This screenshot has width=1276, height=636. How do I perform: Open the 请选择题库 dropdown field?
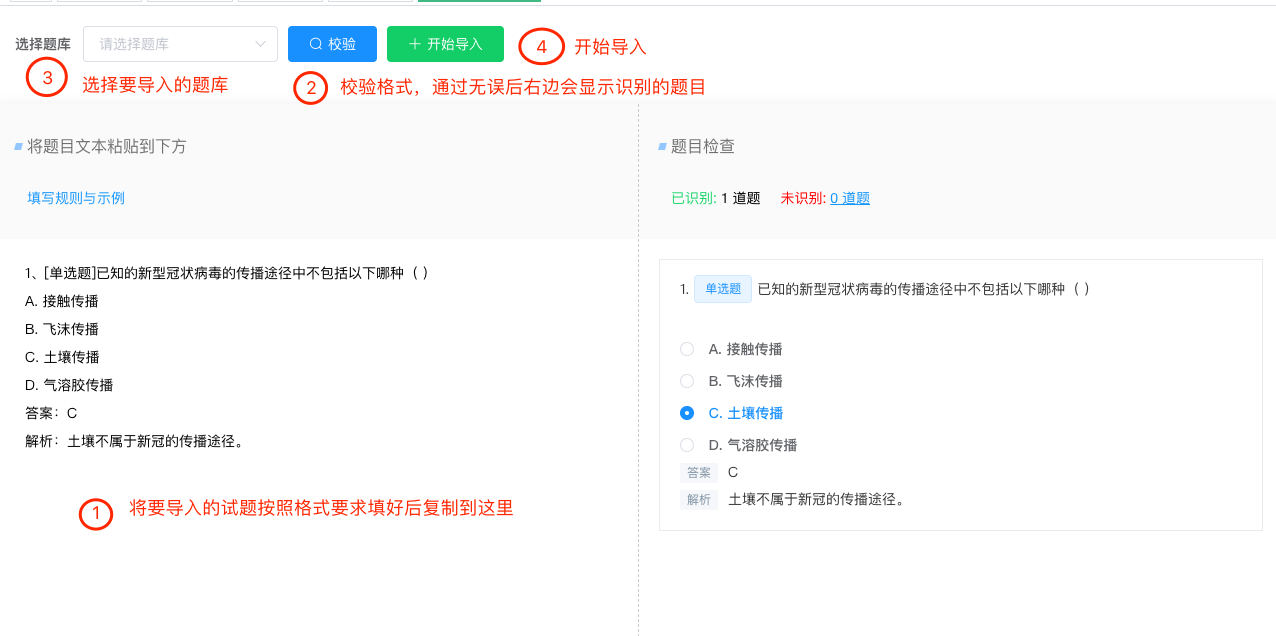[170, 44]
